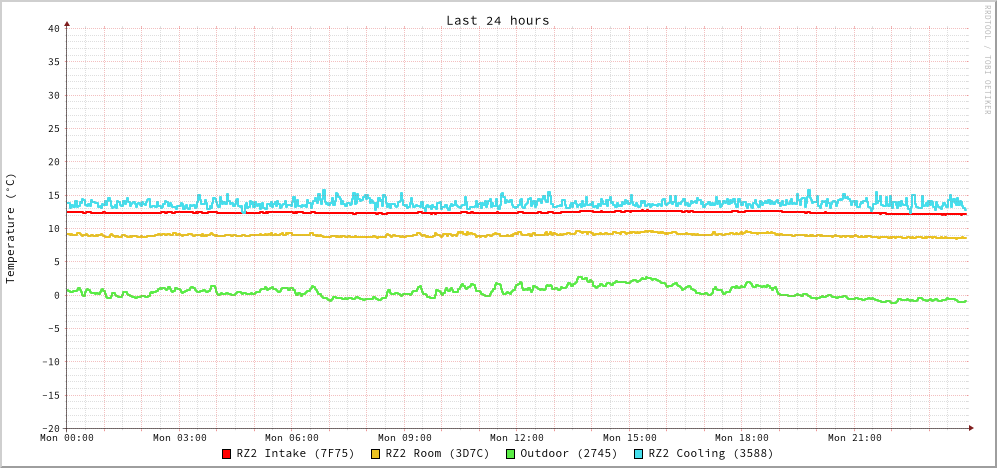Click the "Mon 18:00" time axis label

click(x=742, y=438)
